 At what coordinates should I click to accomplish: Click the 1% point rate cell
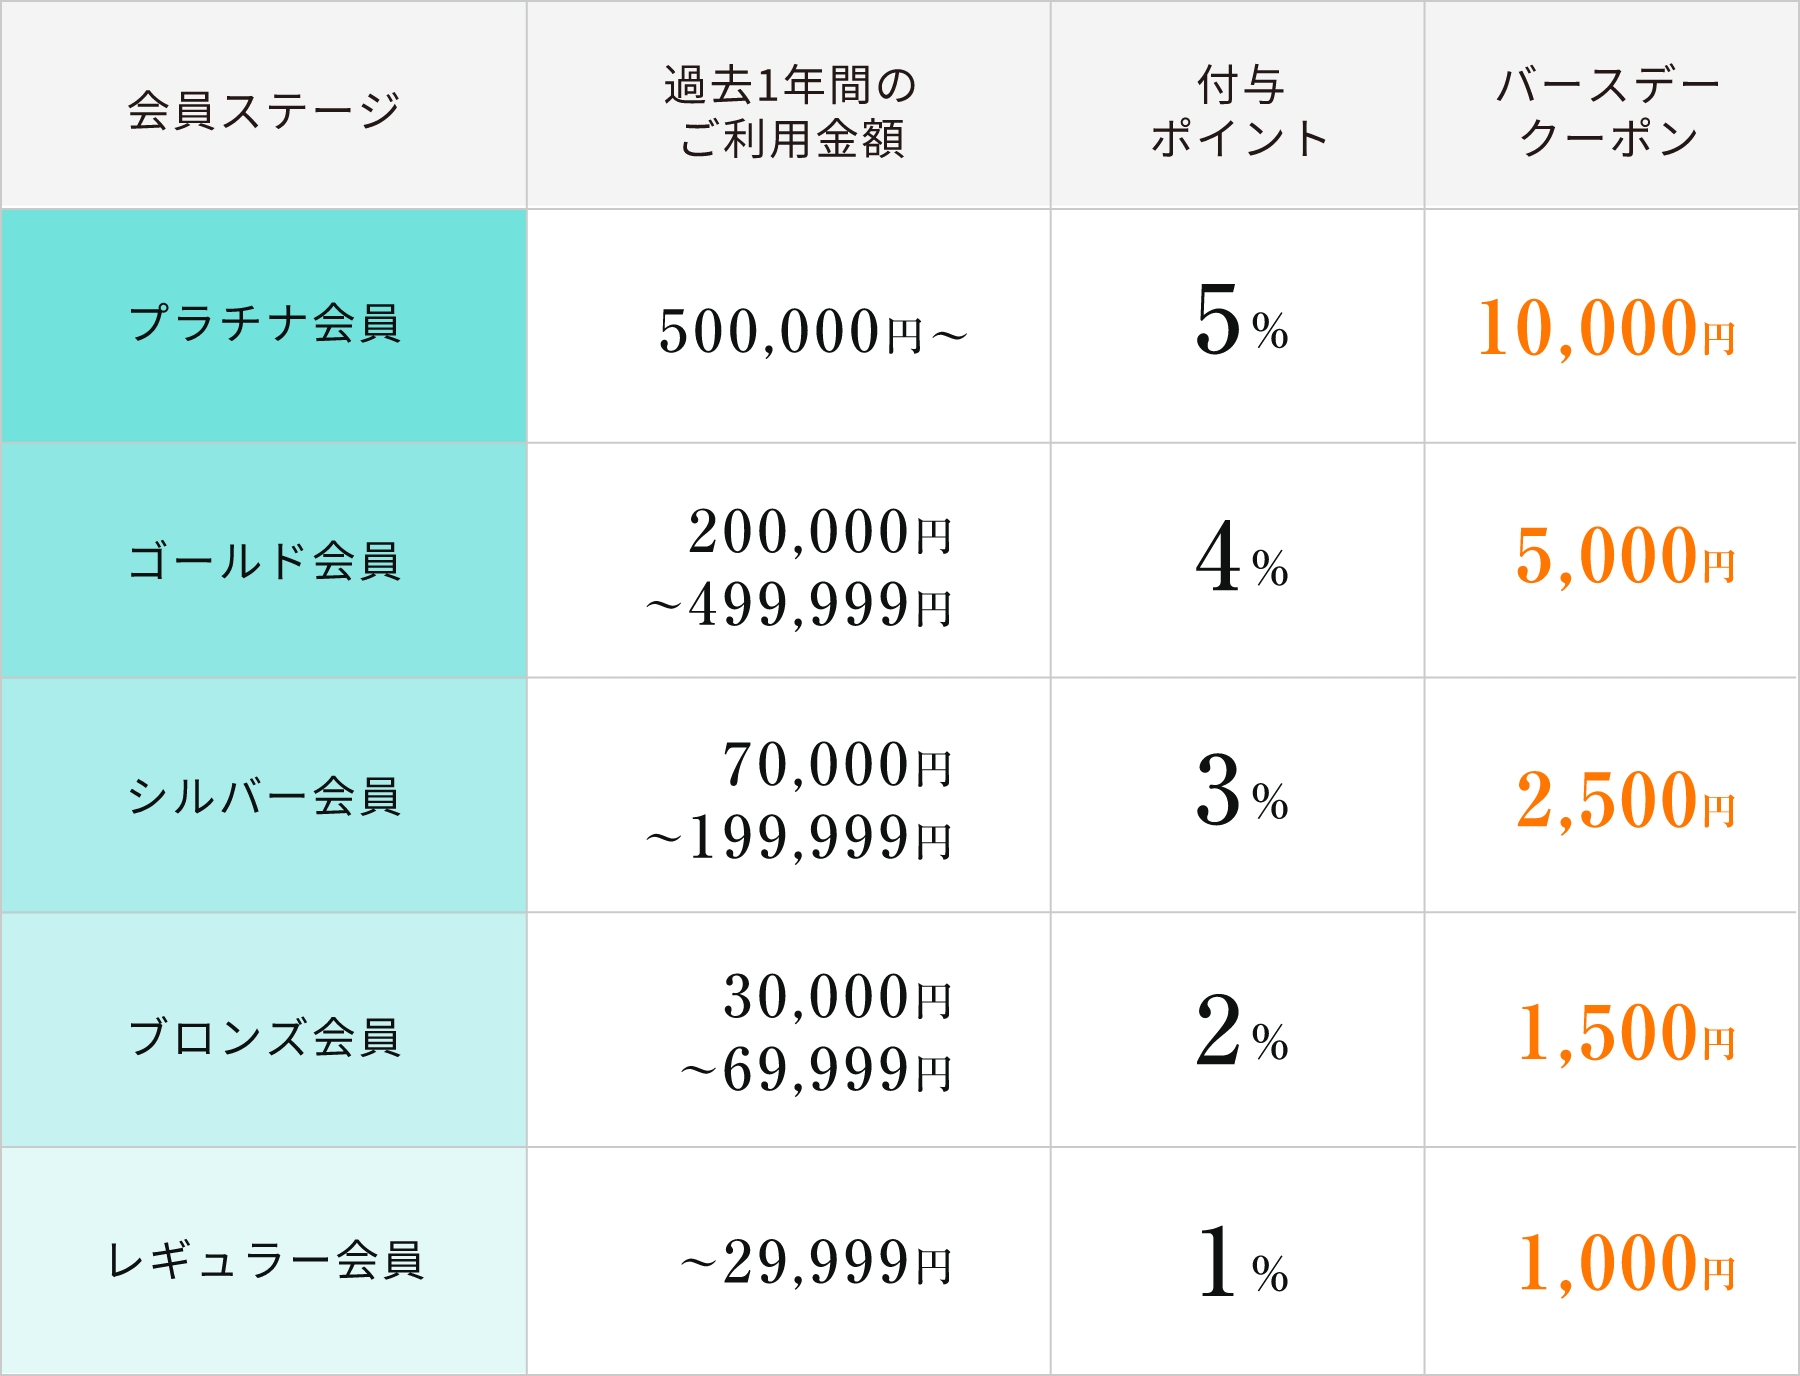coord(1240,1264)
